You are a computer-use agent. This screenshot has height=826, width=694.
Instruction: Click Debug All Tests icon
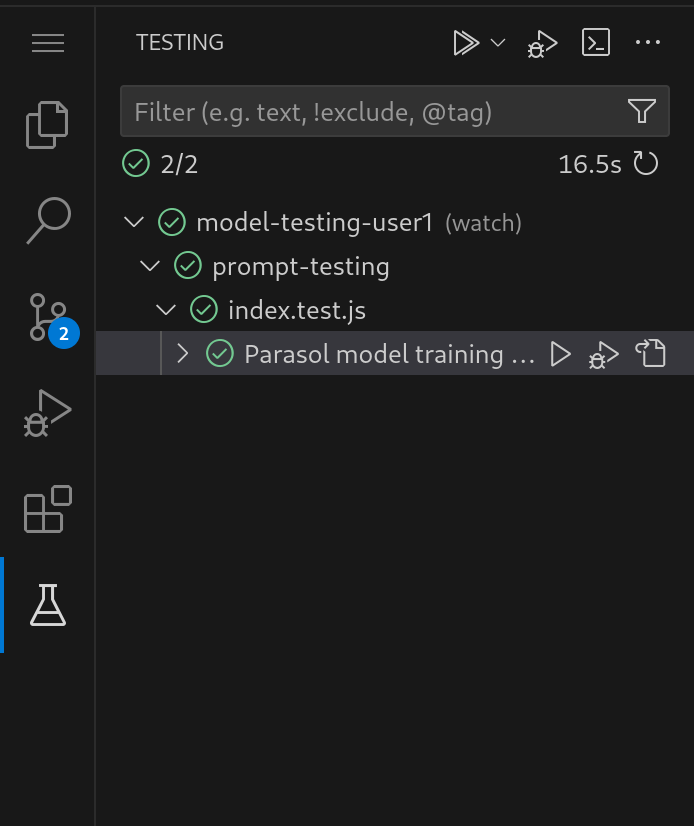tap(542, 43)
